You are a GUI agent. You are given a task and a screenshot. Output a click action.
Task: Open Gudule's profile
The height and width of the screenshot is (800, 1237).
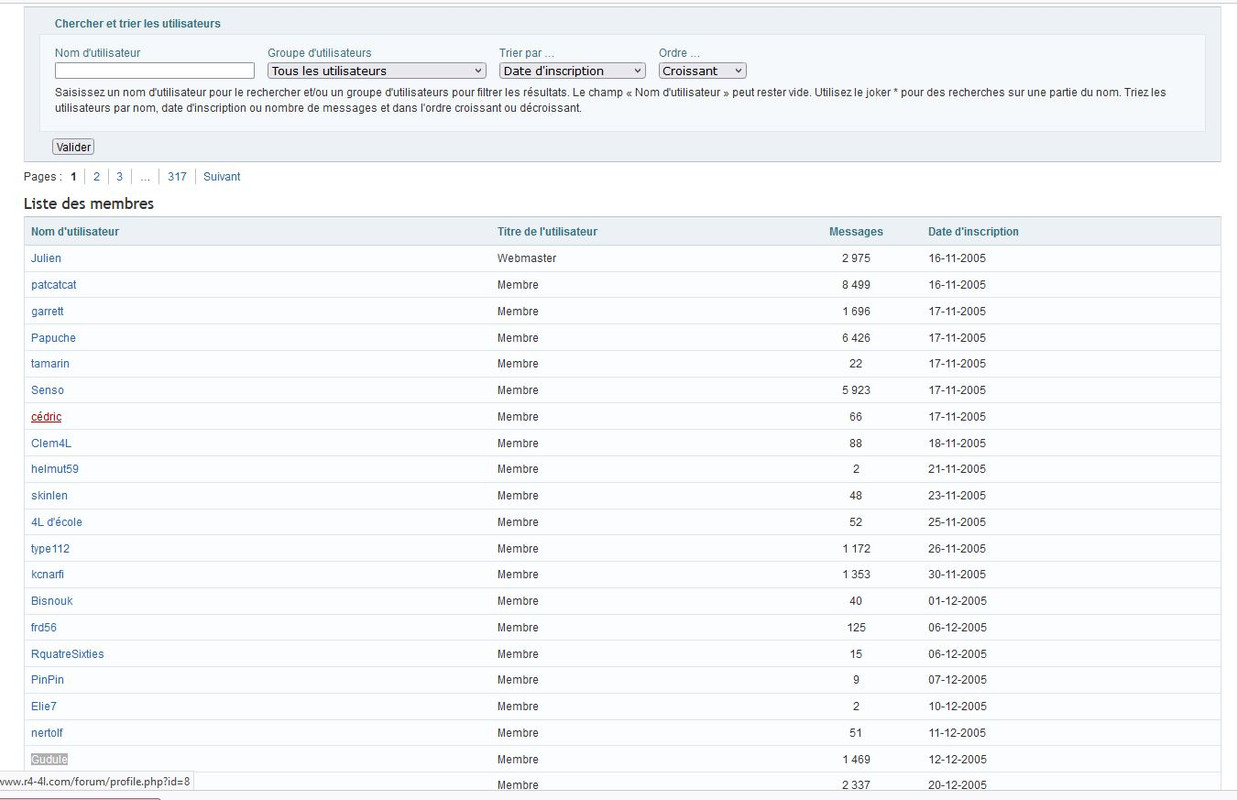coord(49,760)
